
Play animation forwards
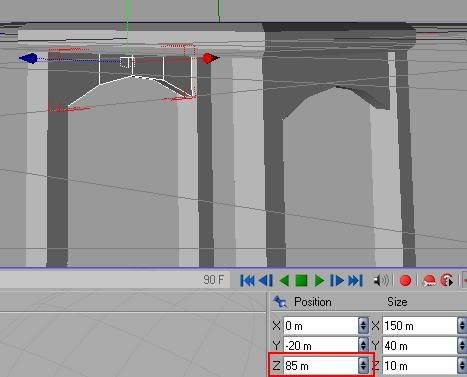pyautogui.click(x=319, y=281)
